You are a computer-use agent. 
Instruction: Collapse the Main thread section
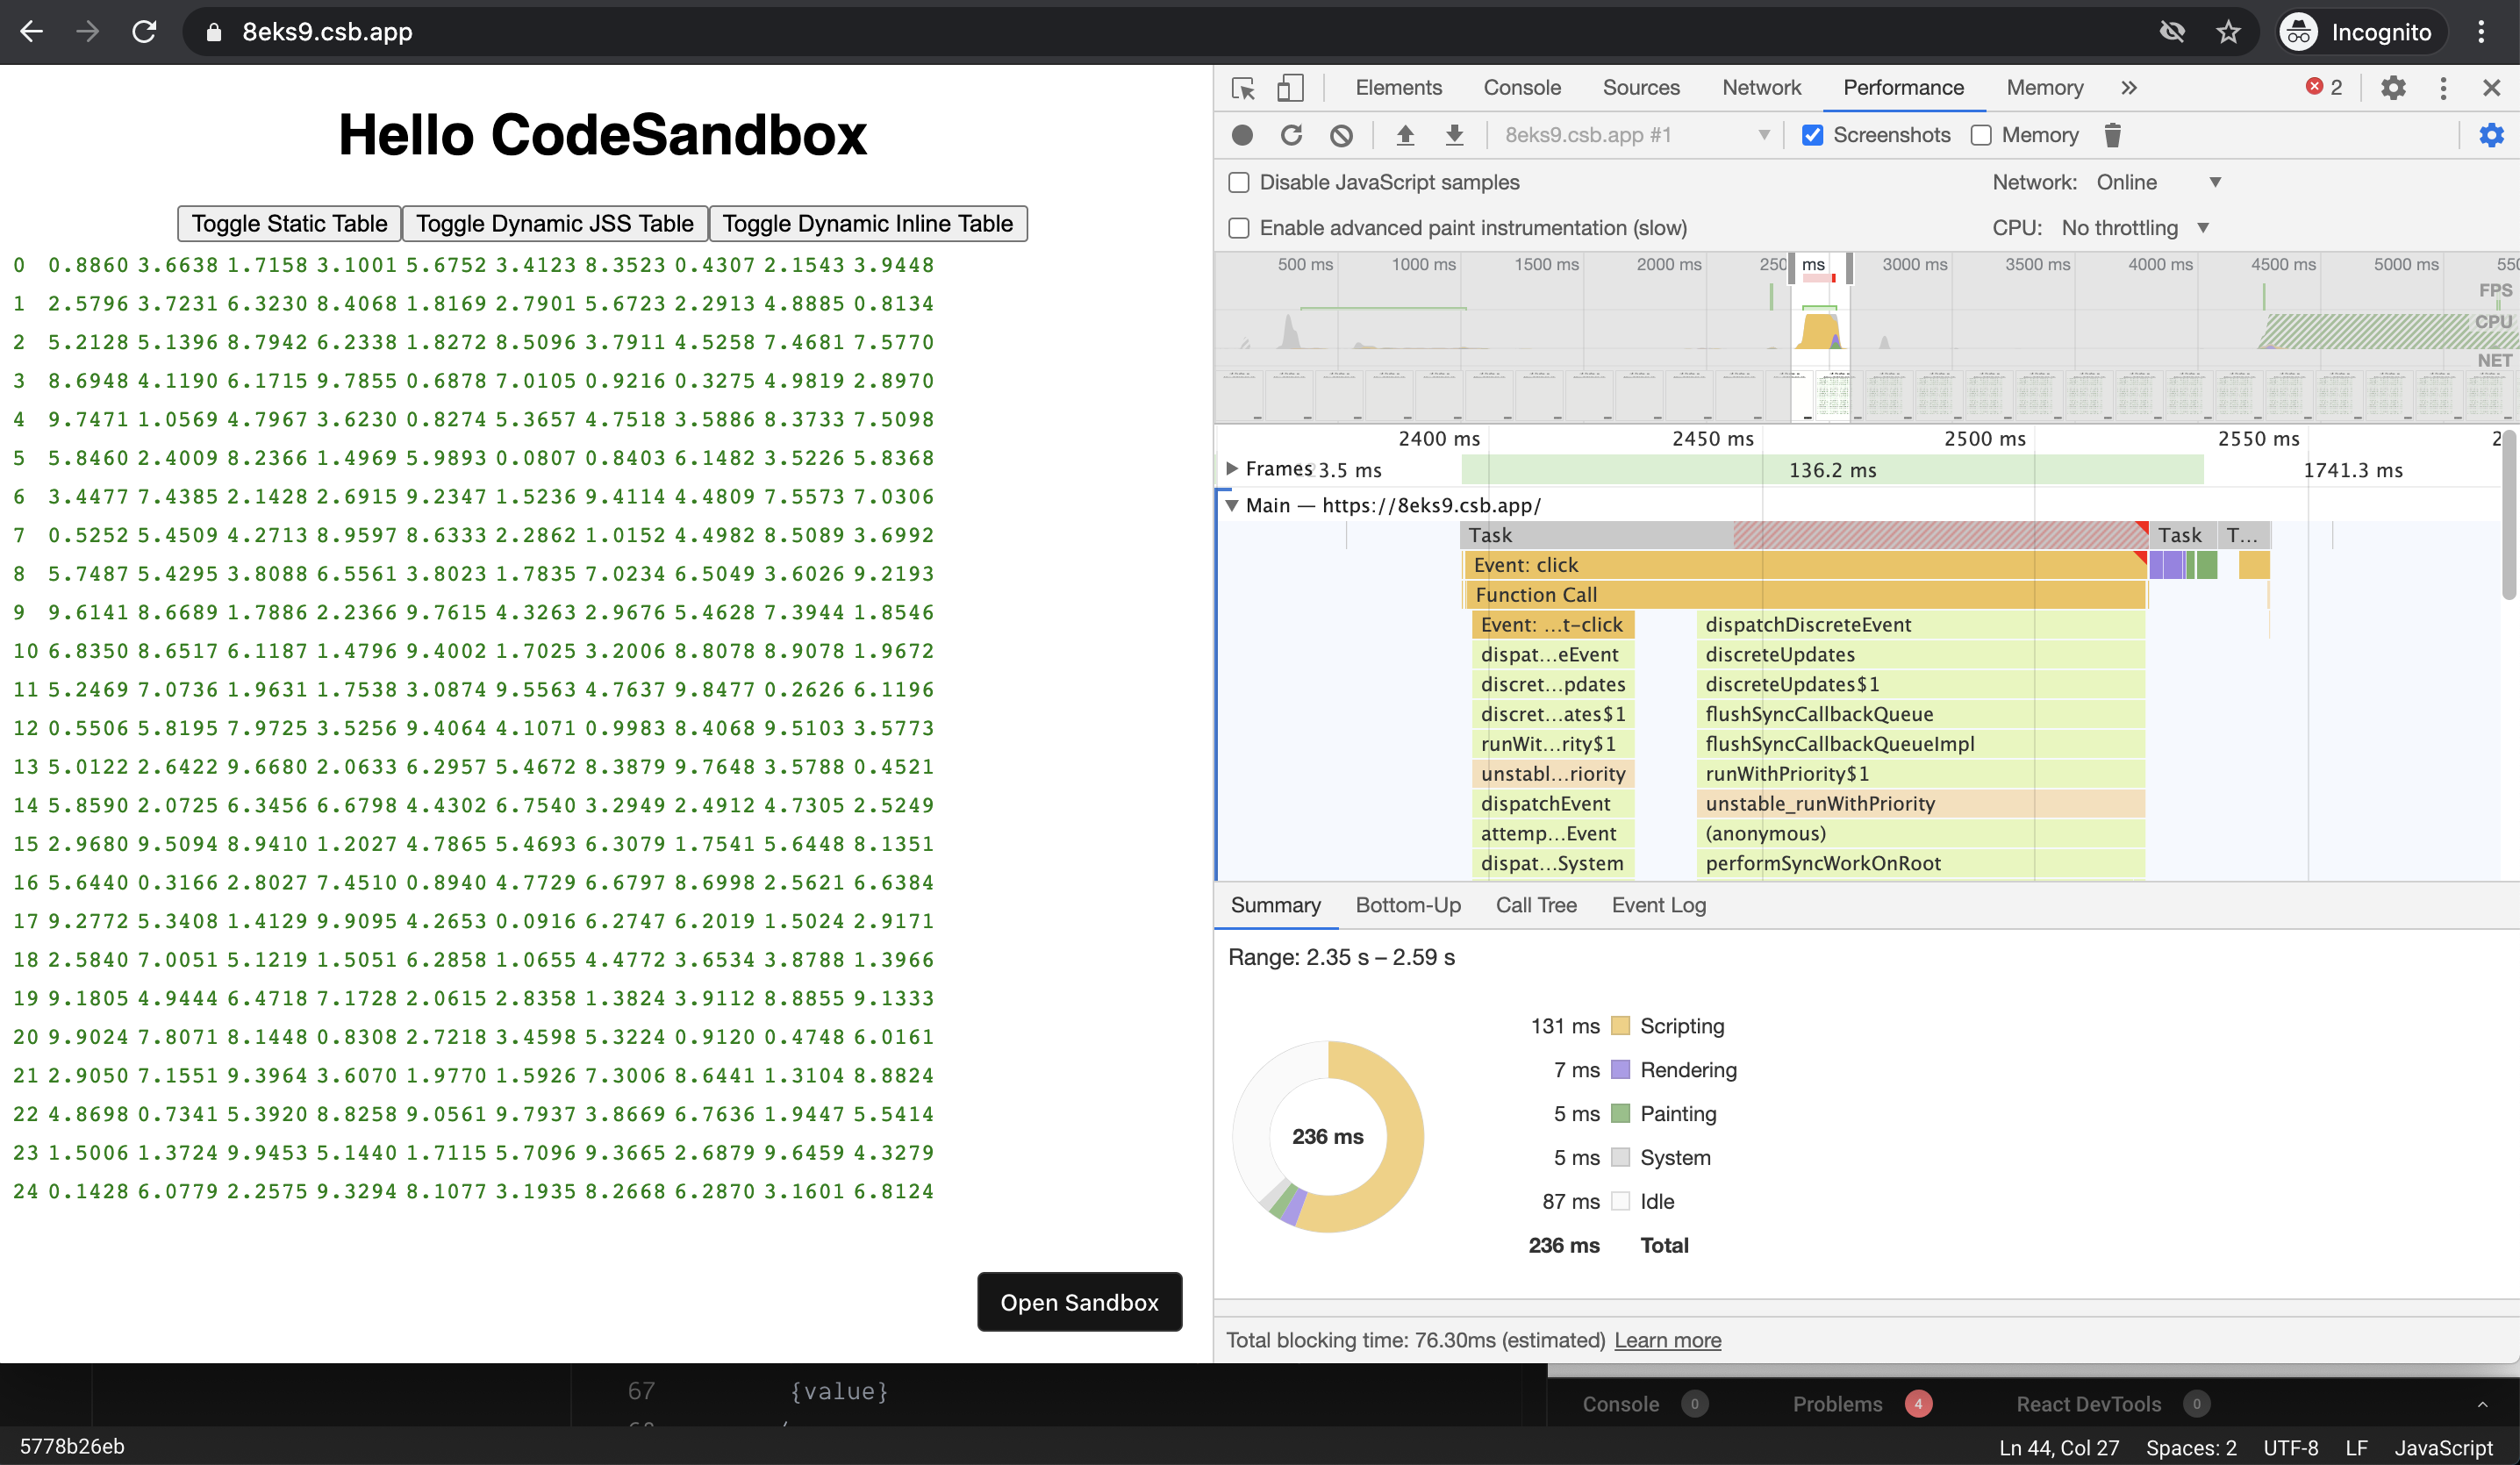click(1232, 505)
